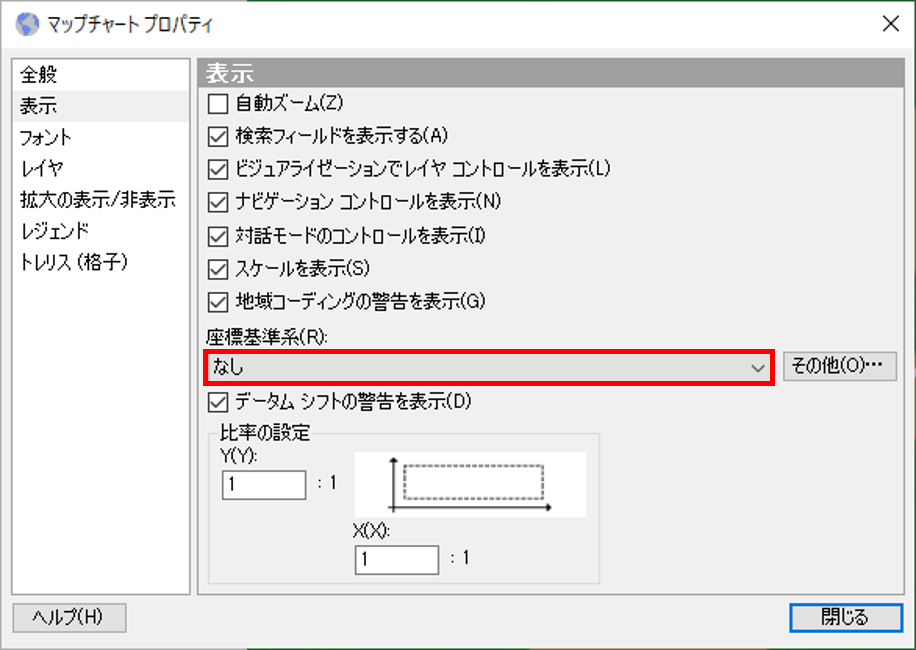
Task: Select 拡大の表示/非表示 in the list
Action: coord(99,200)
